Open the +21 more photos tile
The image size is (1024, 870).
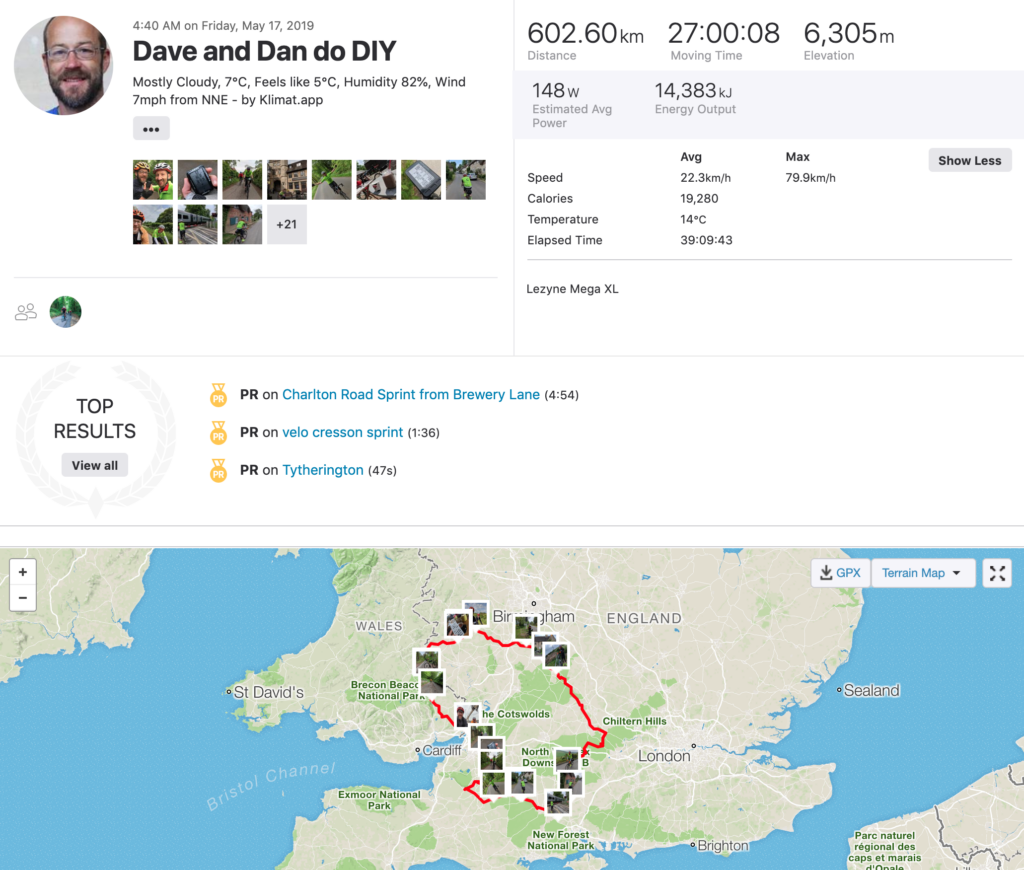[x=287, y=224]
